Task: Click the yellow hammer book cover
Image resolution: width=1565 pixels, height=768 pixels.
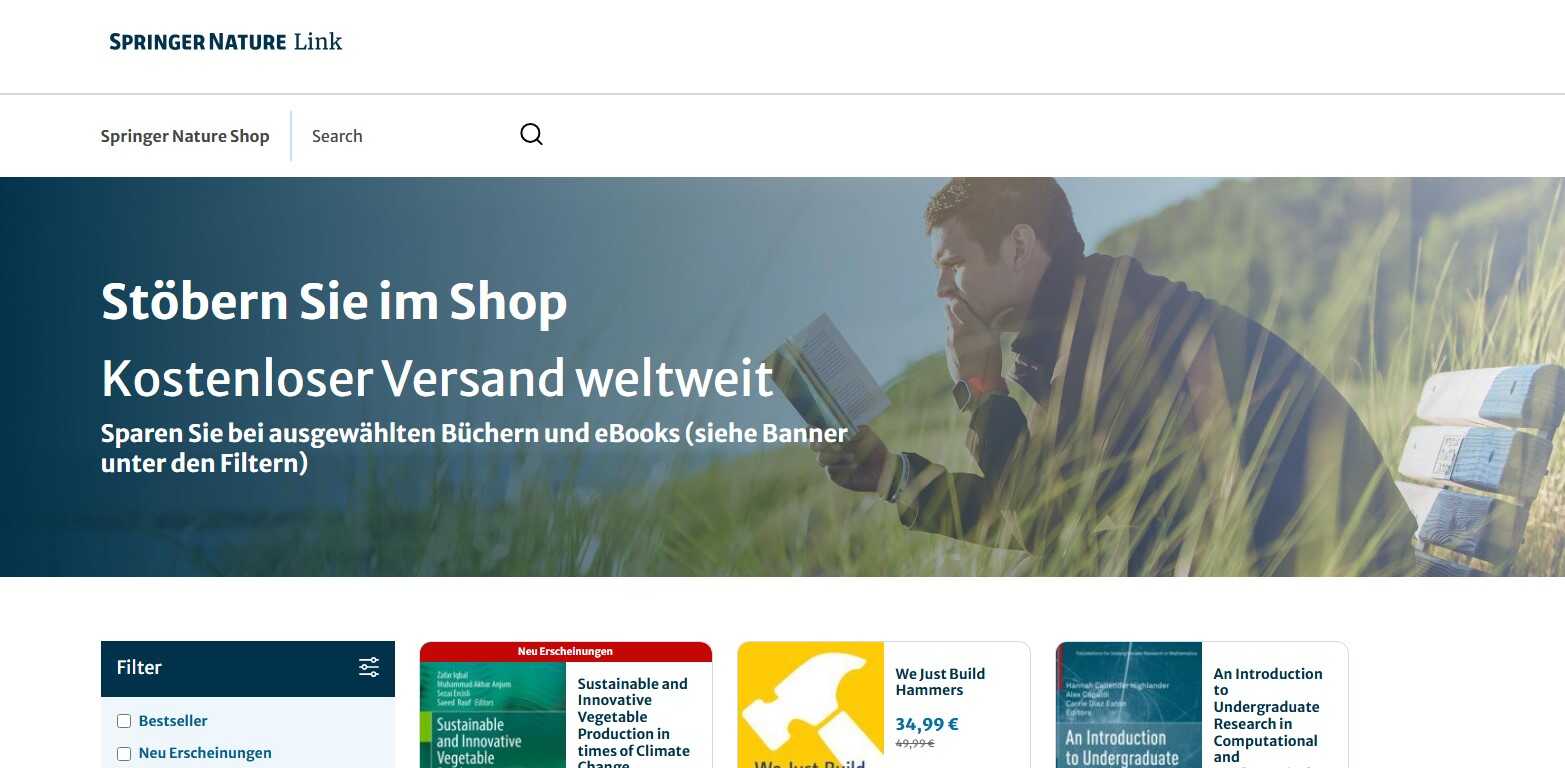Action: (x=811, y=705)
